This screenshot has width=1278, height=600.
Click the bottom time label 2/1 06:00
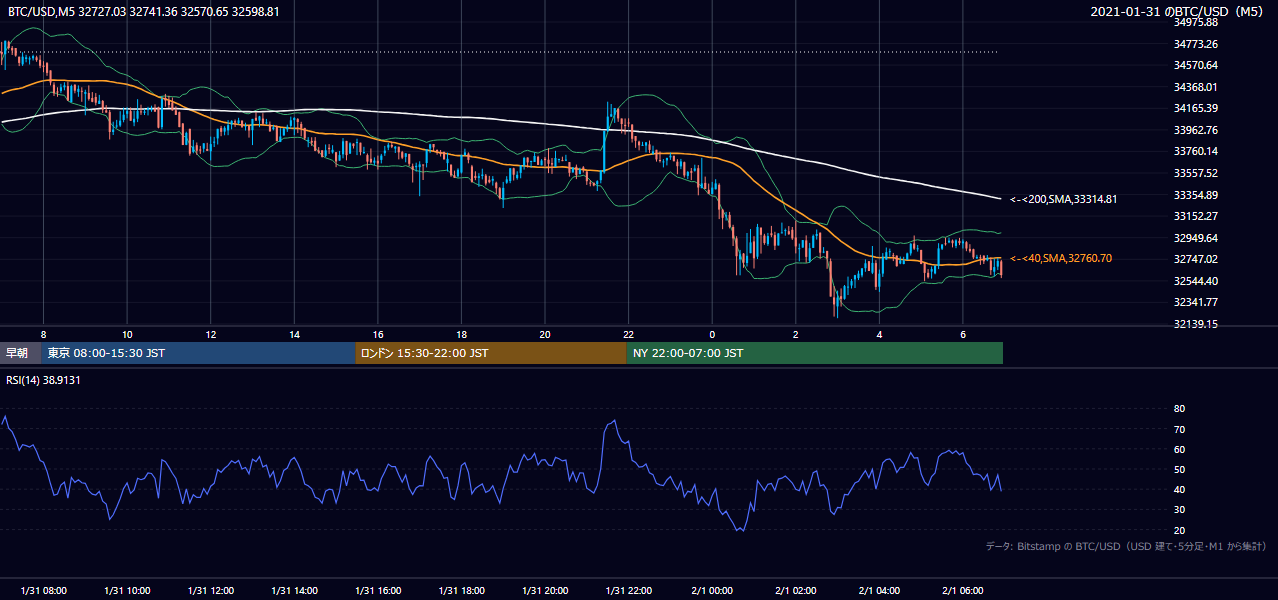(962, 590)
